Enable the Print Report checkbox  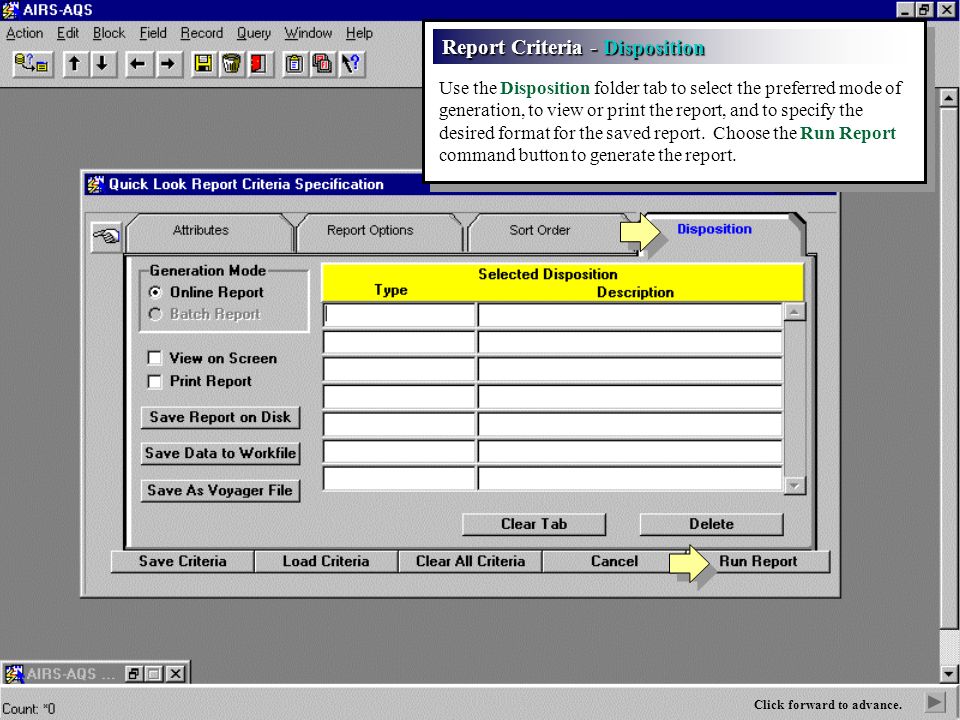[155, 381]
